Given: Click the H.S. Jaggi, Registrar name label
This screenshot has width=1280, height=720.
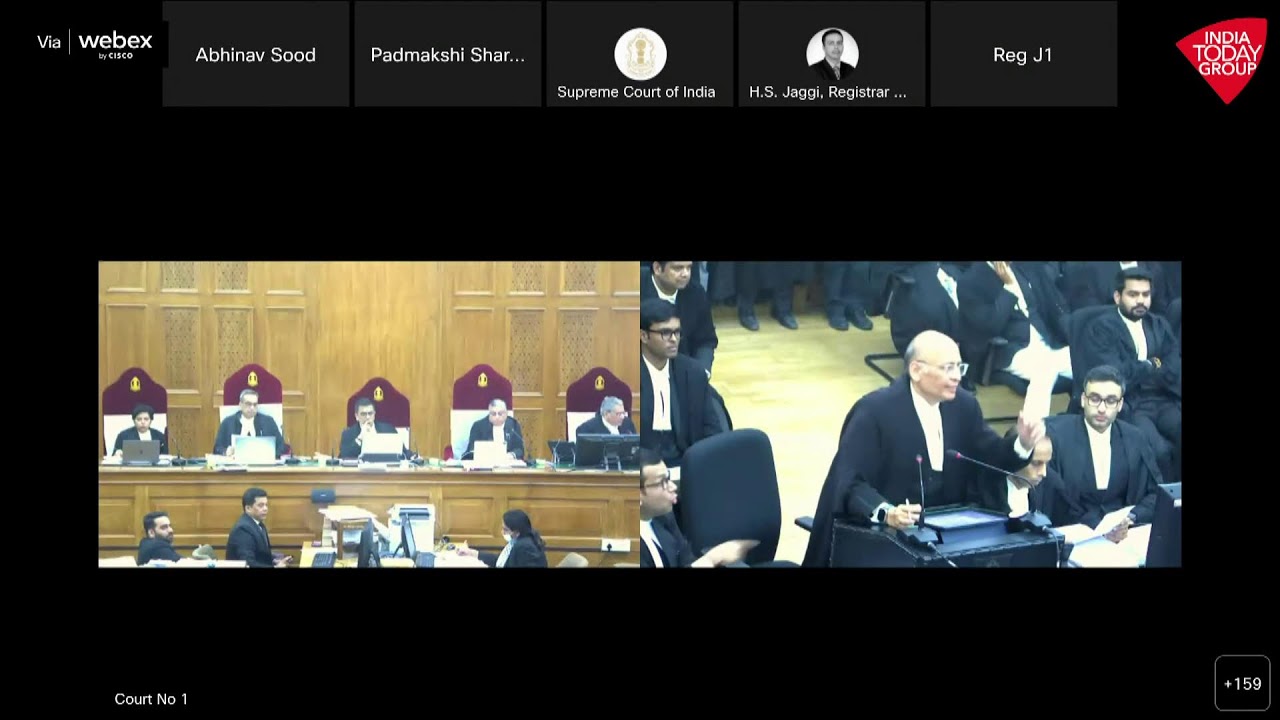Looking at the screenshot, I should pyautogui.click(x=828, y=92).
